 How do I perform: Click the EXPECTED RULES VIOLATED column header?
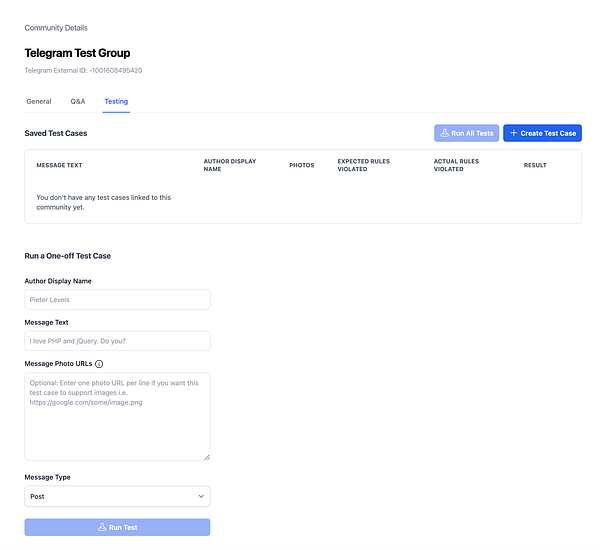[x=364, y=165]
